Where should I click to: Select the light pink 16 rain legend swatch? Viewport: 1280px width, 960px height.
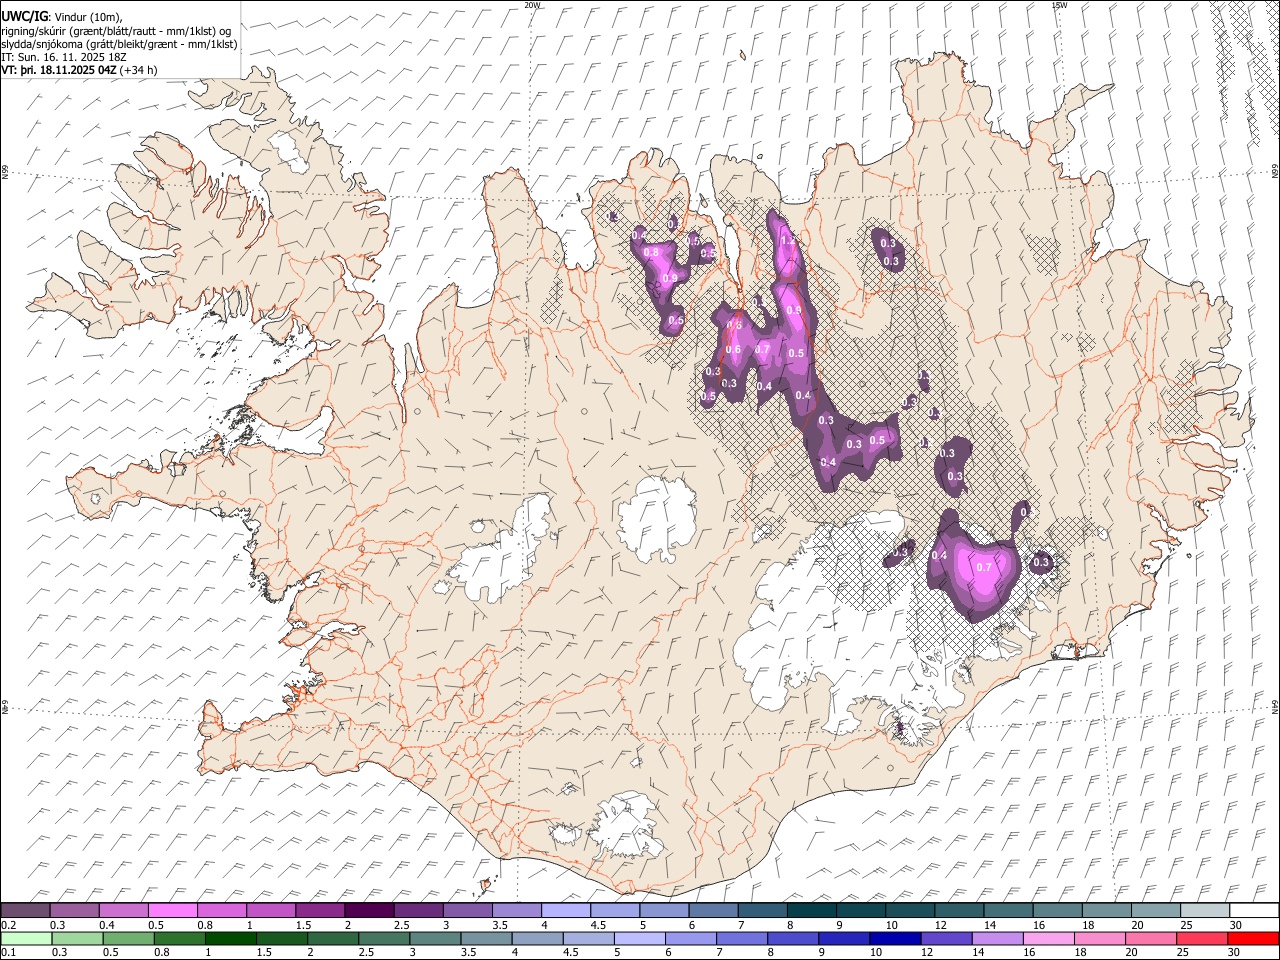tap(1048, 939)
